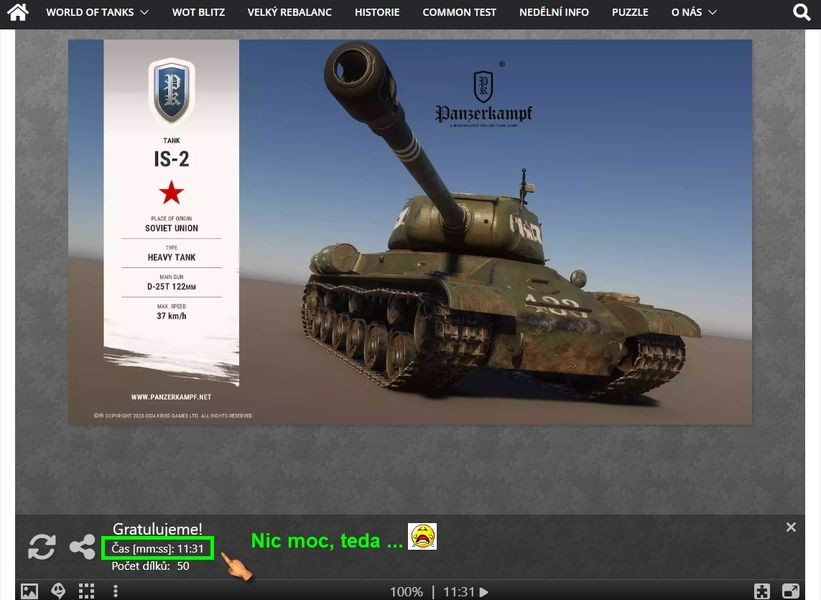This screenshot has width=821, height=600.
Task: Close the Gratulujeme results panel
Action: (x=790, y=527)
